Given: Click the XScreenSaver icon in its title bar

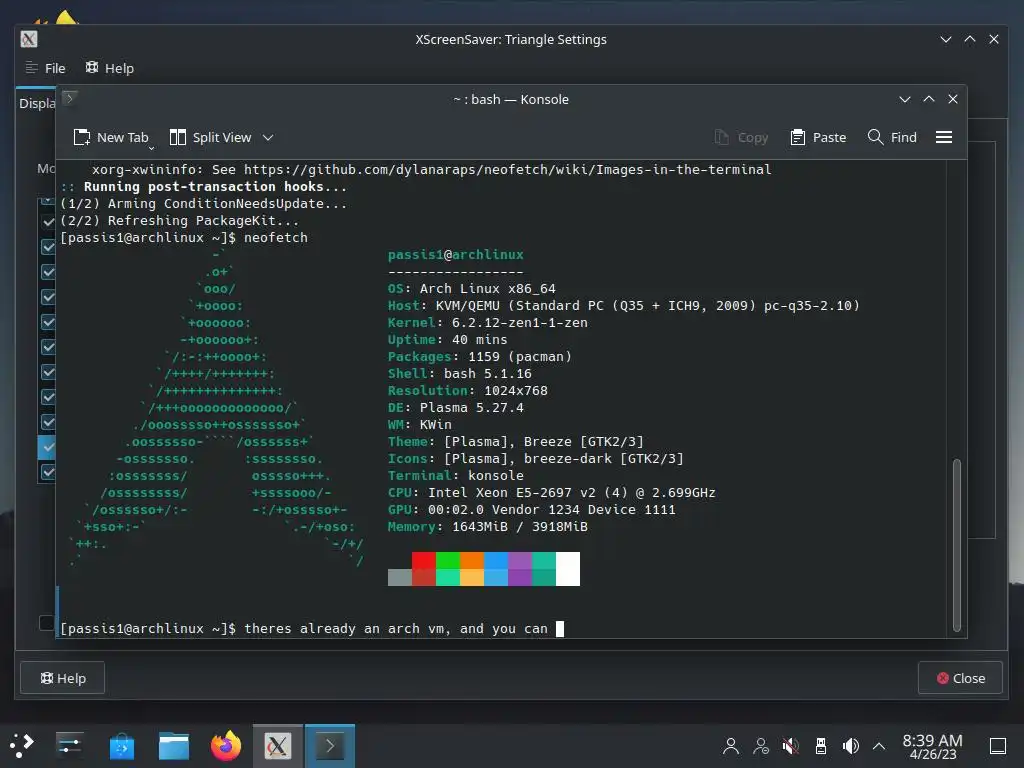Looking at the screenshot, I should tap(29, 39).
